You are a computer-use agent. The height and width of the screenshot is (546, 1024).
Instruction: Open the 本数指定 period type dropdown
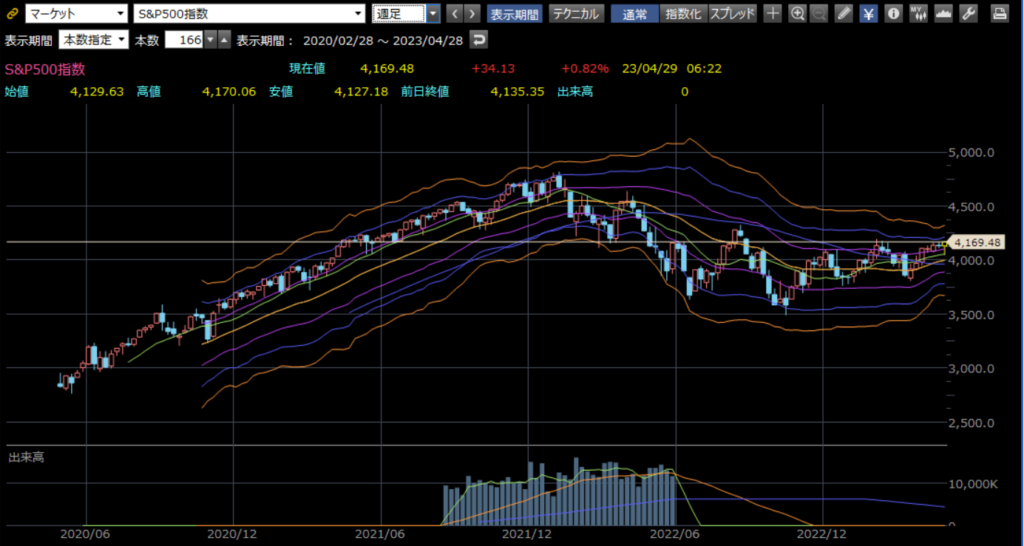point(94,40)
